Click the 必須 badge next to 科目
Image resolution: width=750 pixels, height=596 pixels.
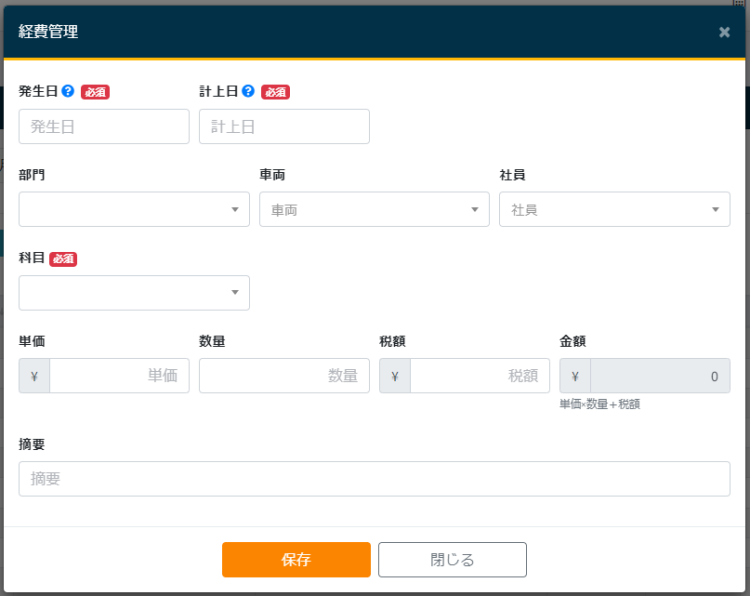tap(63, 259)
